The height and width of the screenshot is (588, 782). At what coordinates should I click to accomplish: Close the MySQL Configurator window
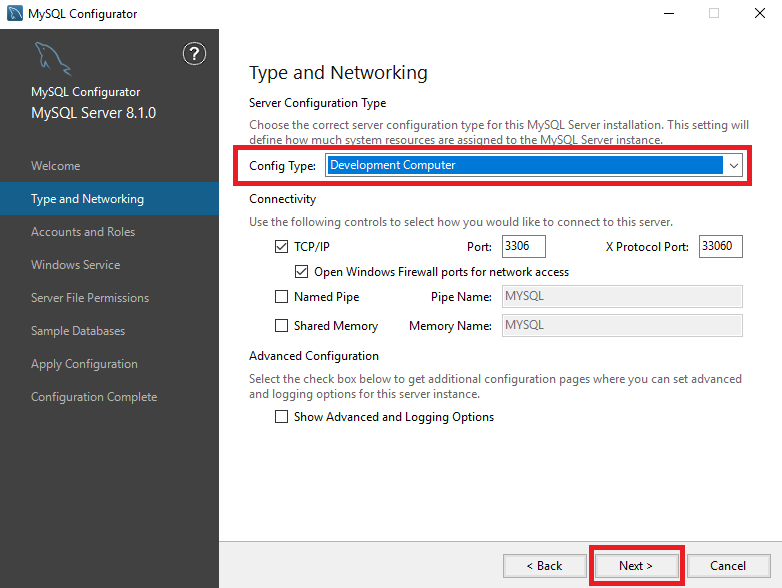point(760,13)
